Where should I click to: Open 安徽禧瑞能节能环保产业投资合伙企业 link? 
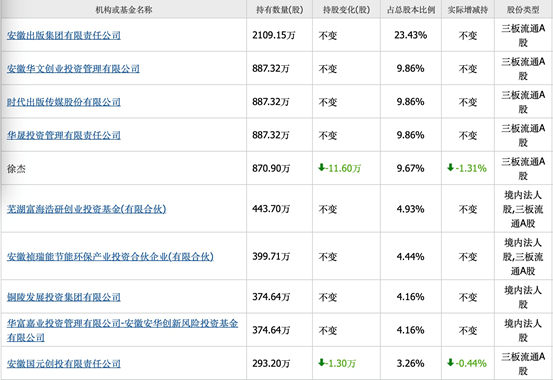click(110, 257)
